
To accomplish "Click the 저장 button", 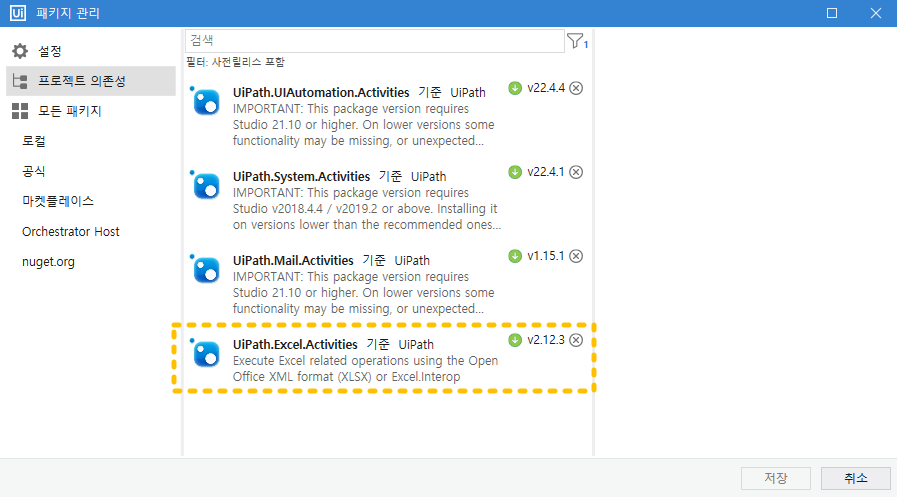I will tap(776, 478).
